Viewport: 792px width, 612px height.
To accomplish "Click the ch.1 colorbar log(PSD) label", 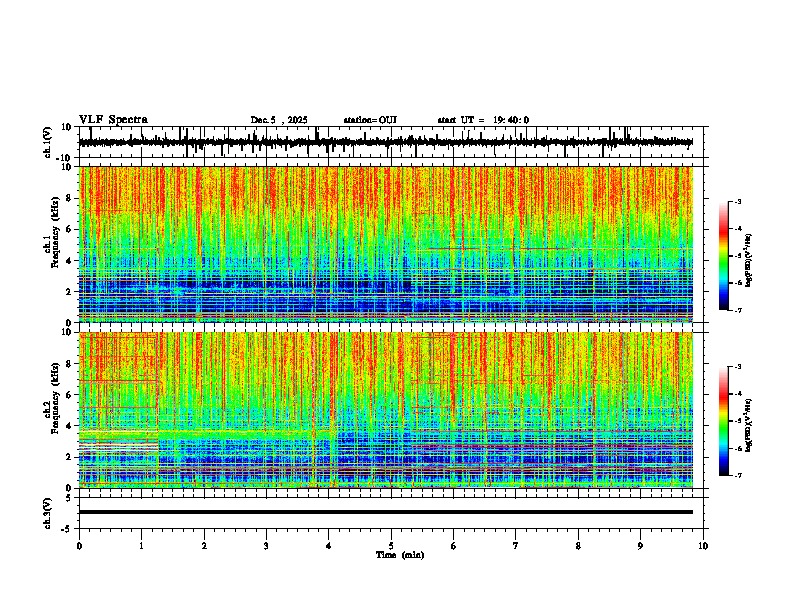I will pos(749,261).
